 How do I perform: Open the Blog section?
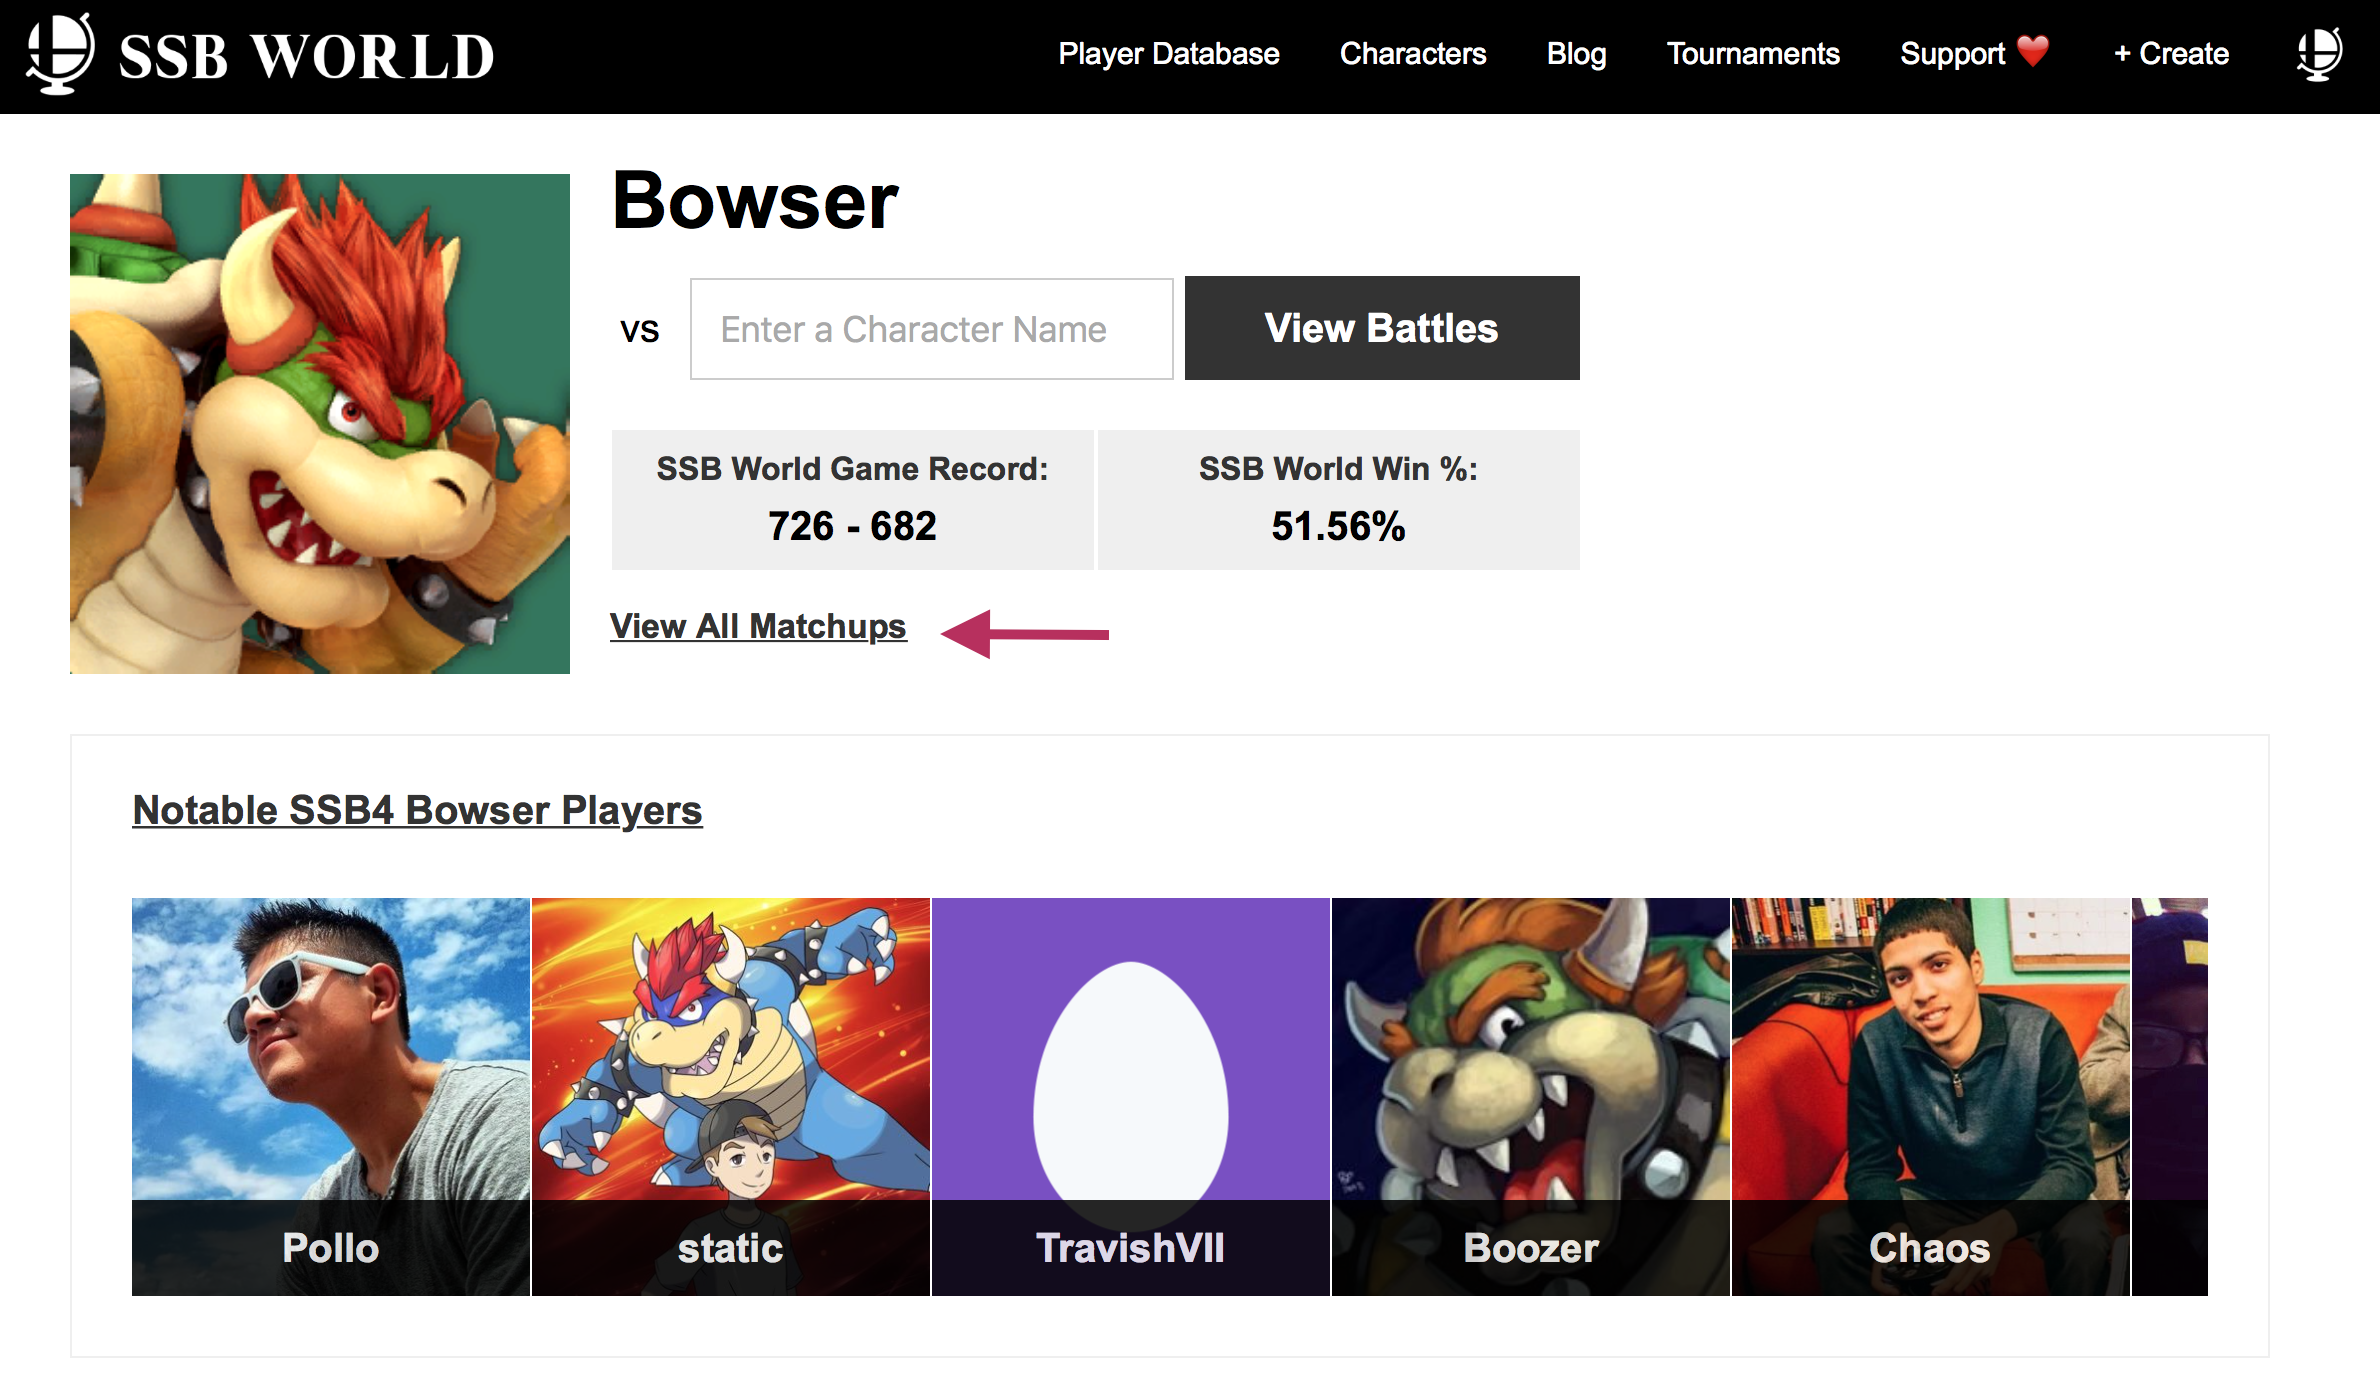pos(1577,53)
